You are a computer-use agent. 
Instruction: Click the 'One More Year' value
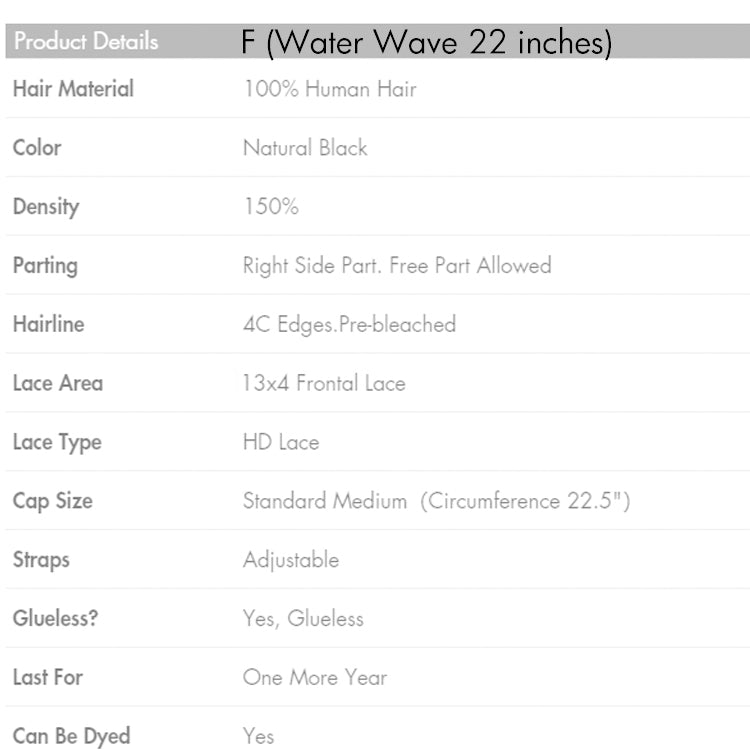click(315, 677)
